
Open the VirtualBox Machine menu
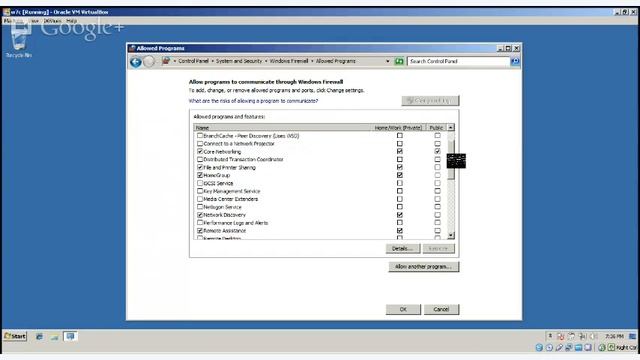coord(13,21)
